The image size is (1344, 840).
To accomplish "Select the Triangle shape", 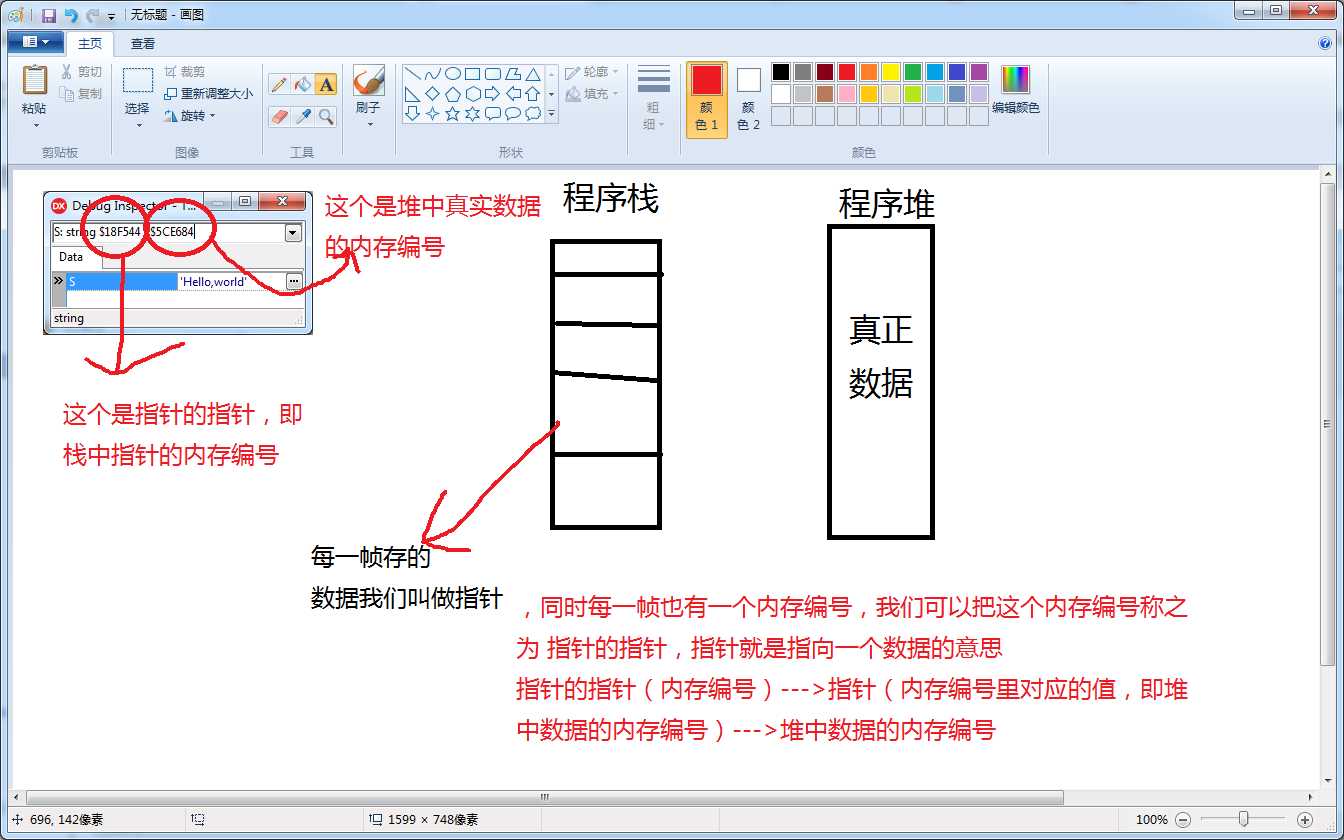I will click(532, 74).
